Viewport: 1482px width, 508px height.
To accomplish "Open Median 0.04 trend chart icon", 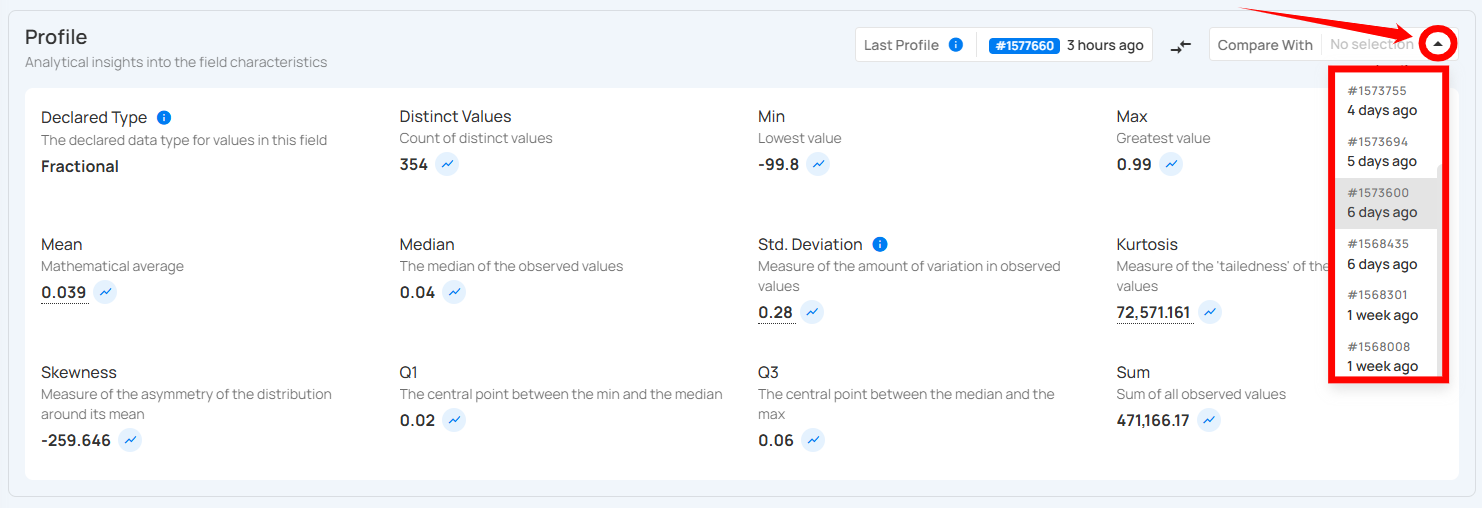I will [x=454, y=292].
